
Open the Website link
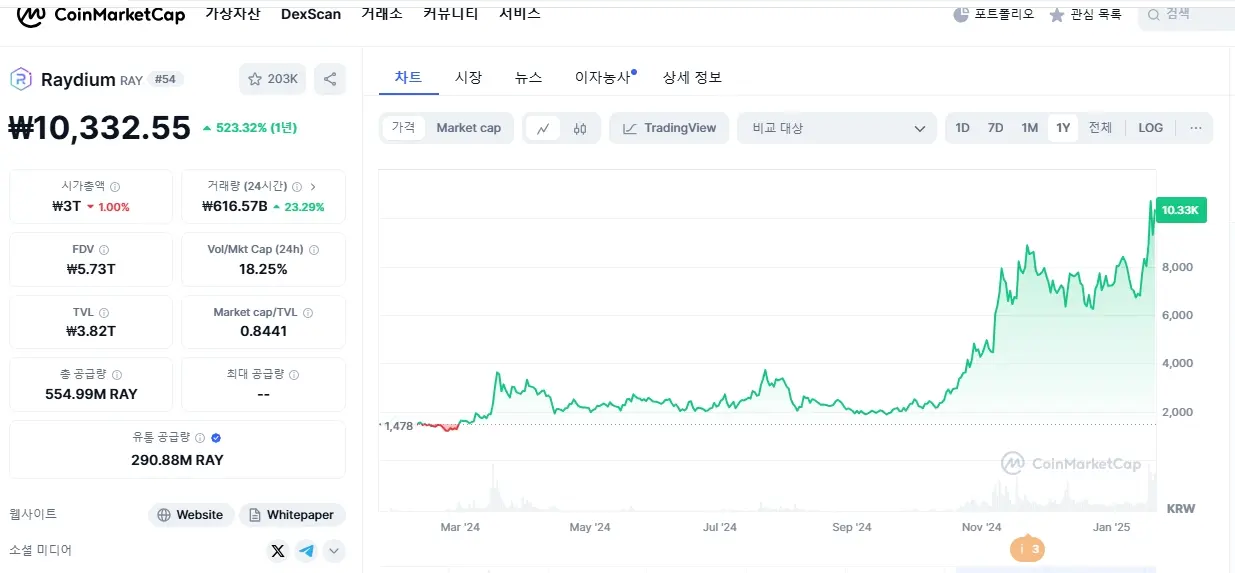191,515
